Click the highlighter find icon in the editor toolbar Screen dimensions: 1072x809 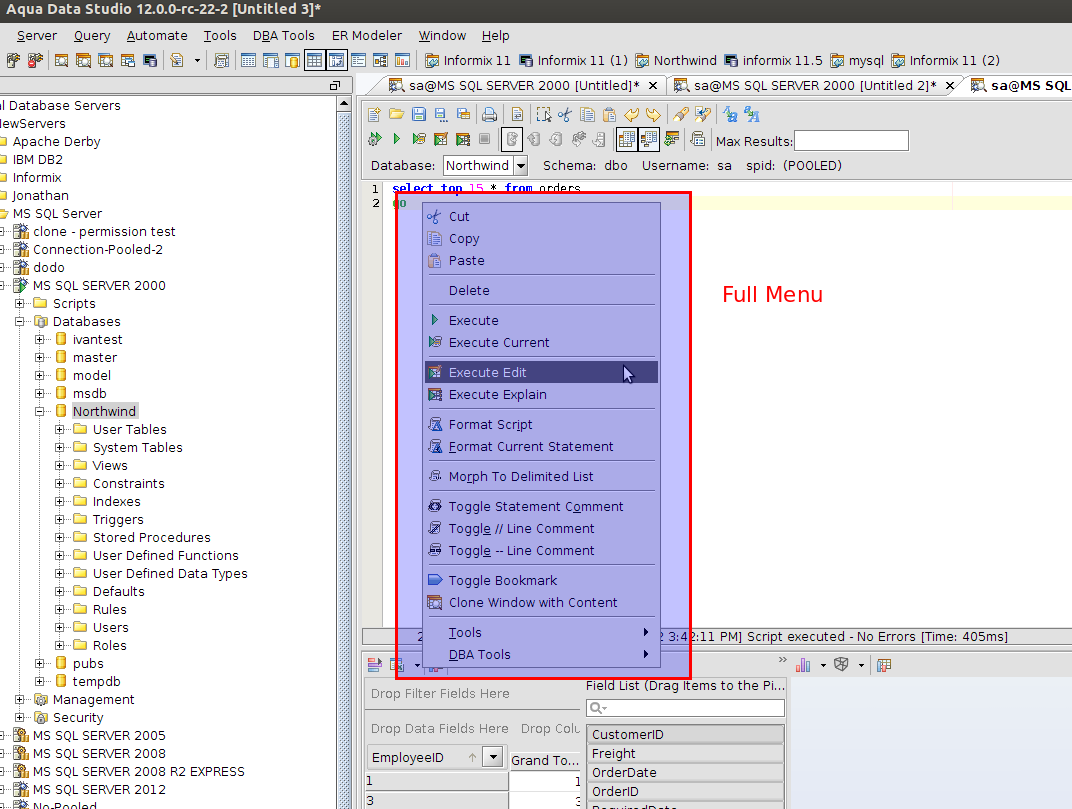click(x=681, y=114)
